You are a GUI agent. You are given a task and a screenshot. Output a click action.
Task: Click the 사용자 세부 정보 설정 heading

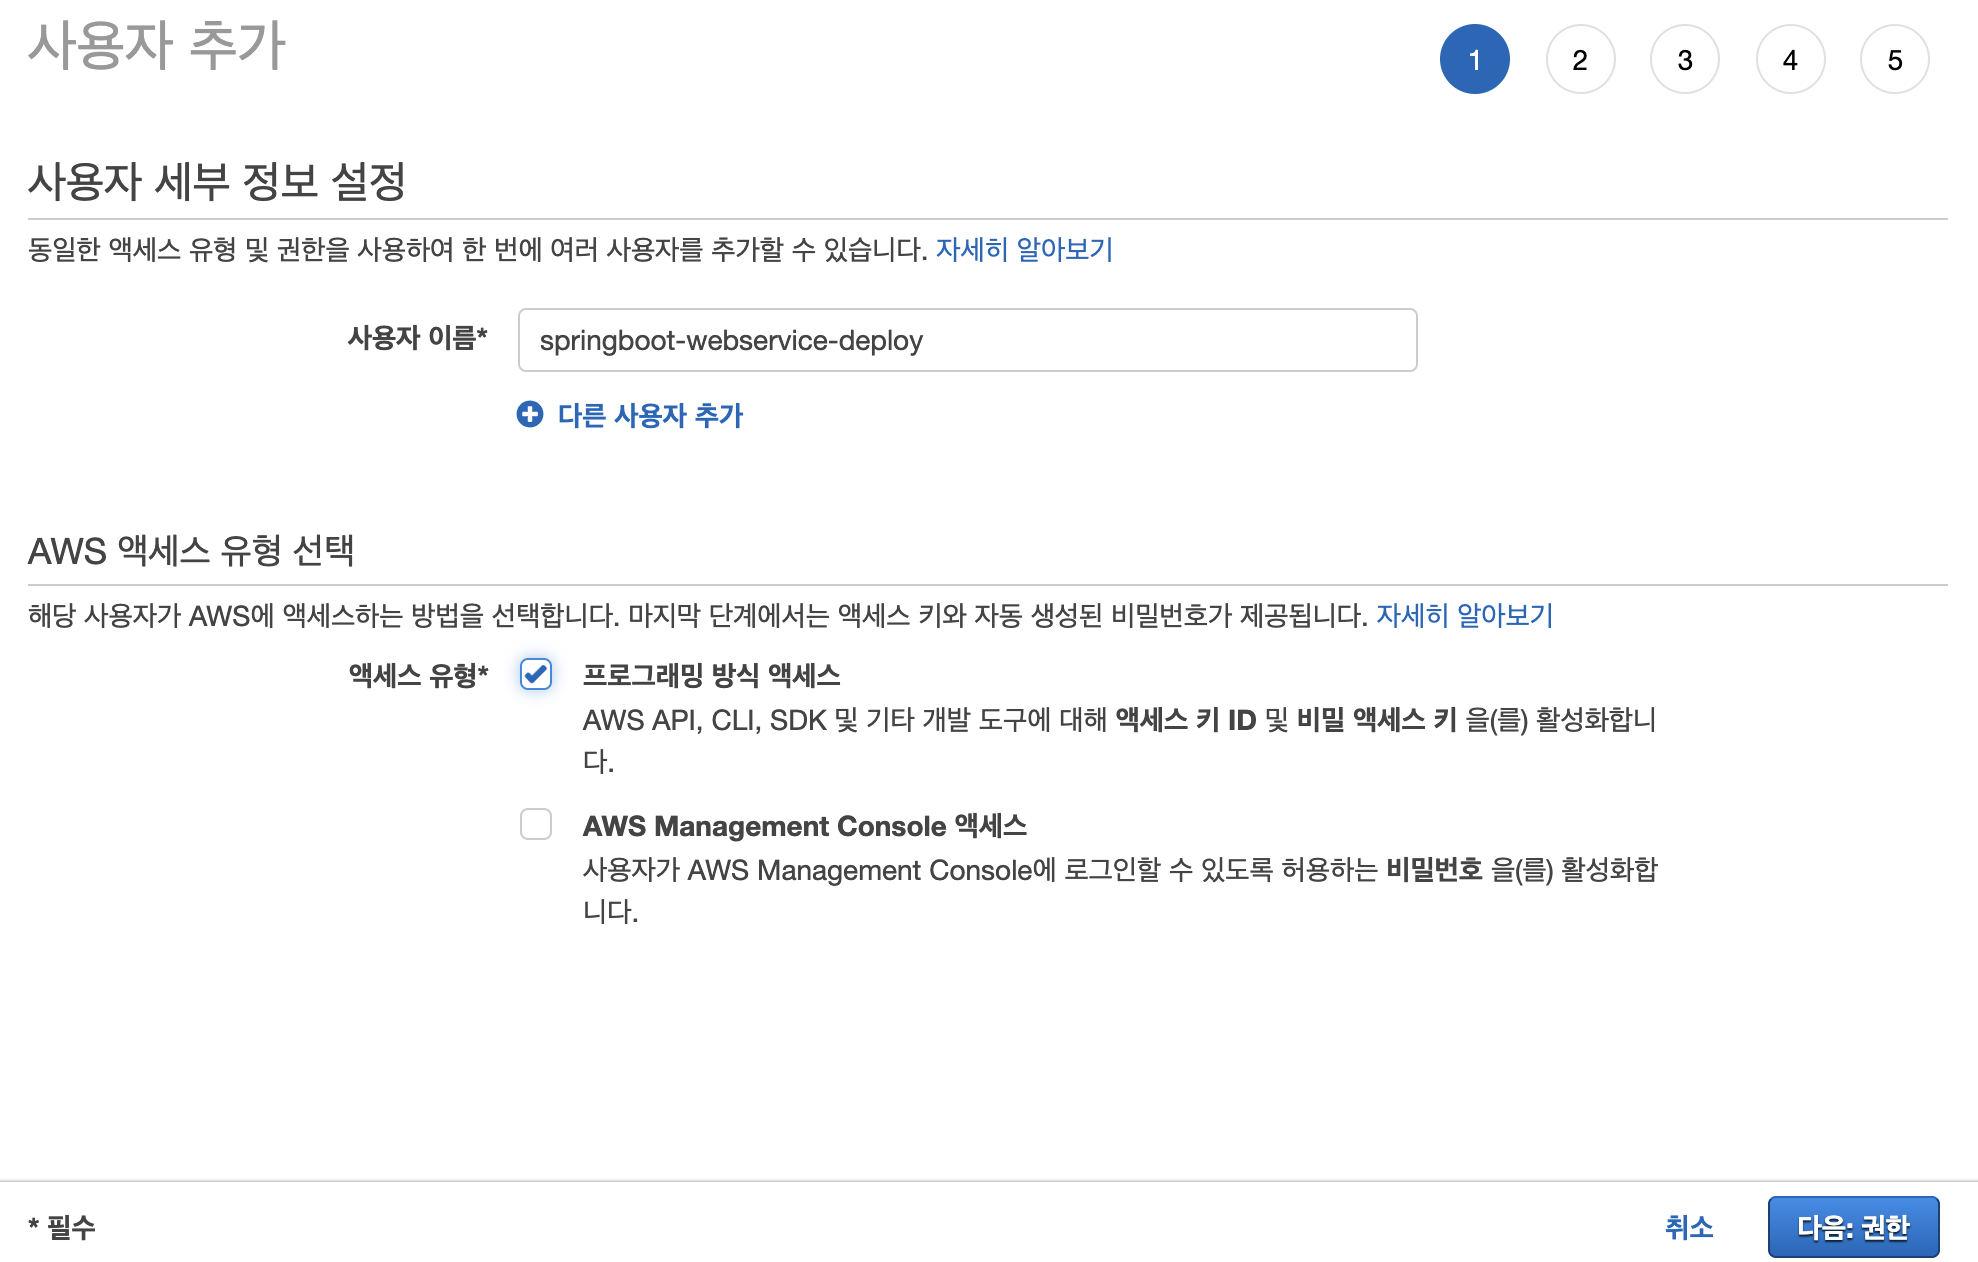point(217,182)
